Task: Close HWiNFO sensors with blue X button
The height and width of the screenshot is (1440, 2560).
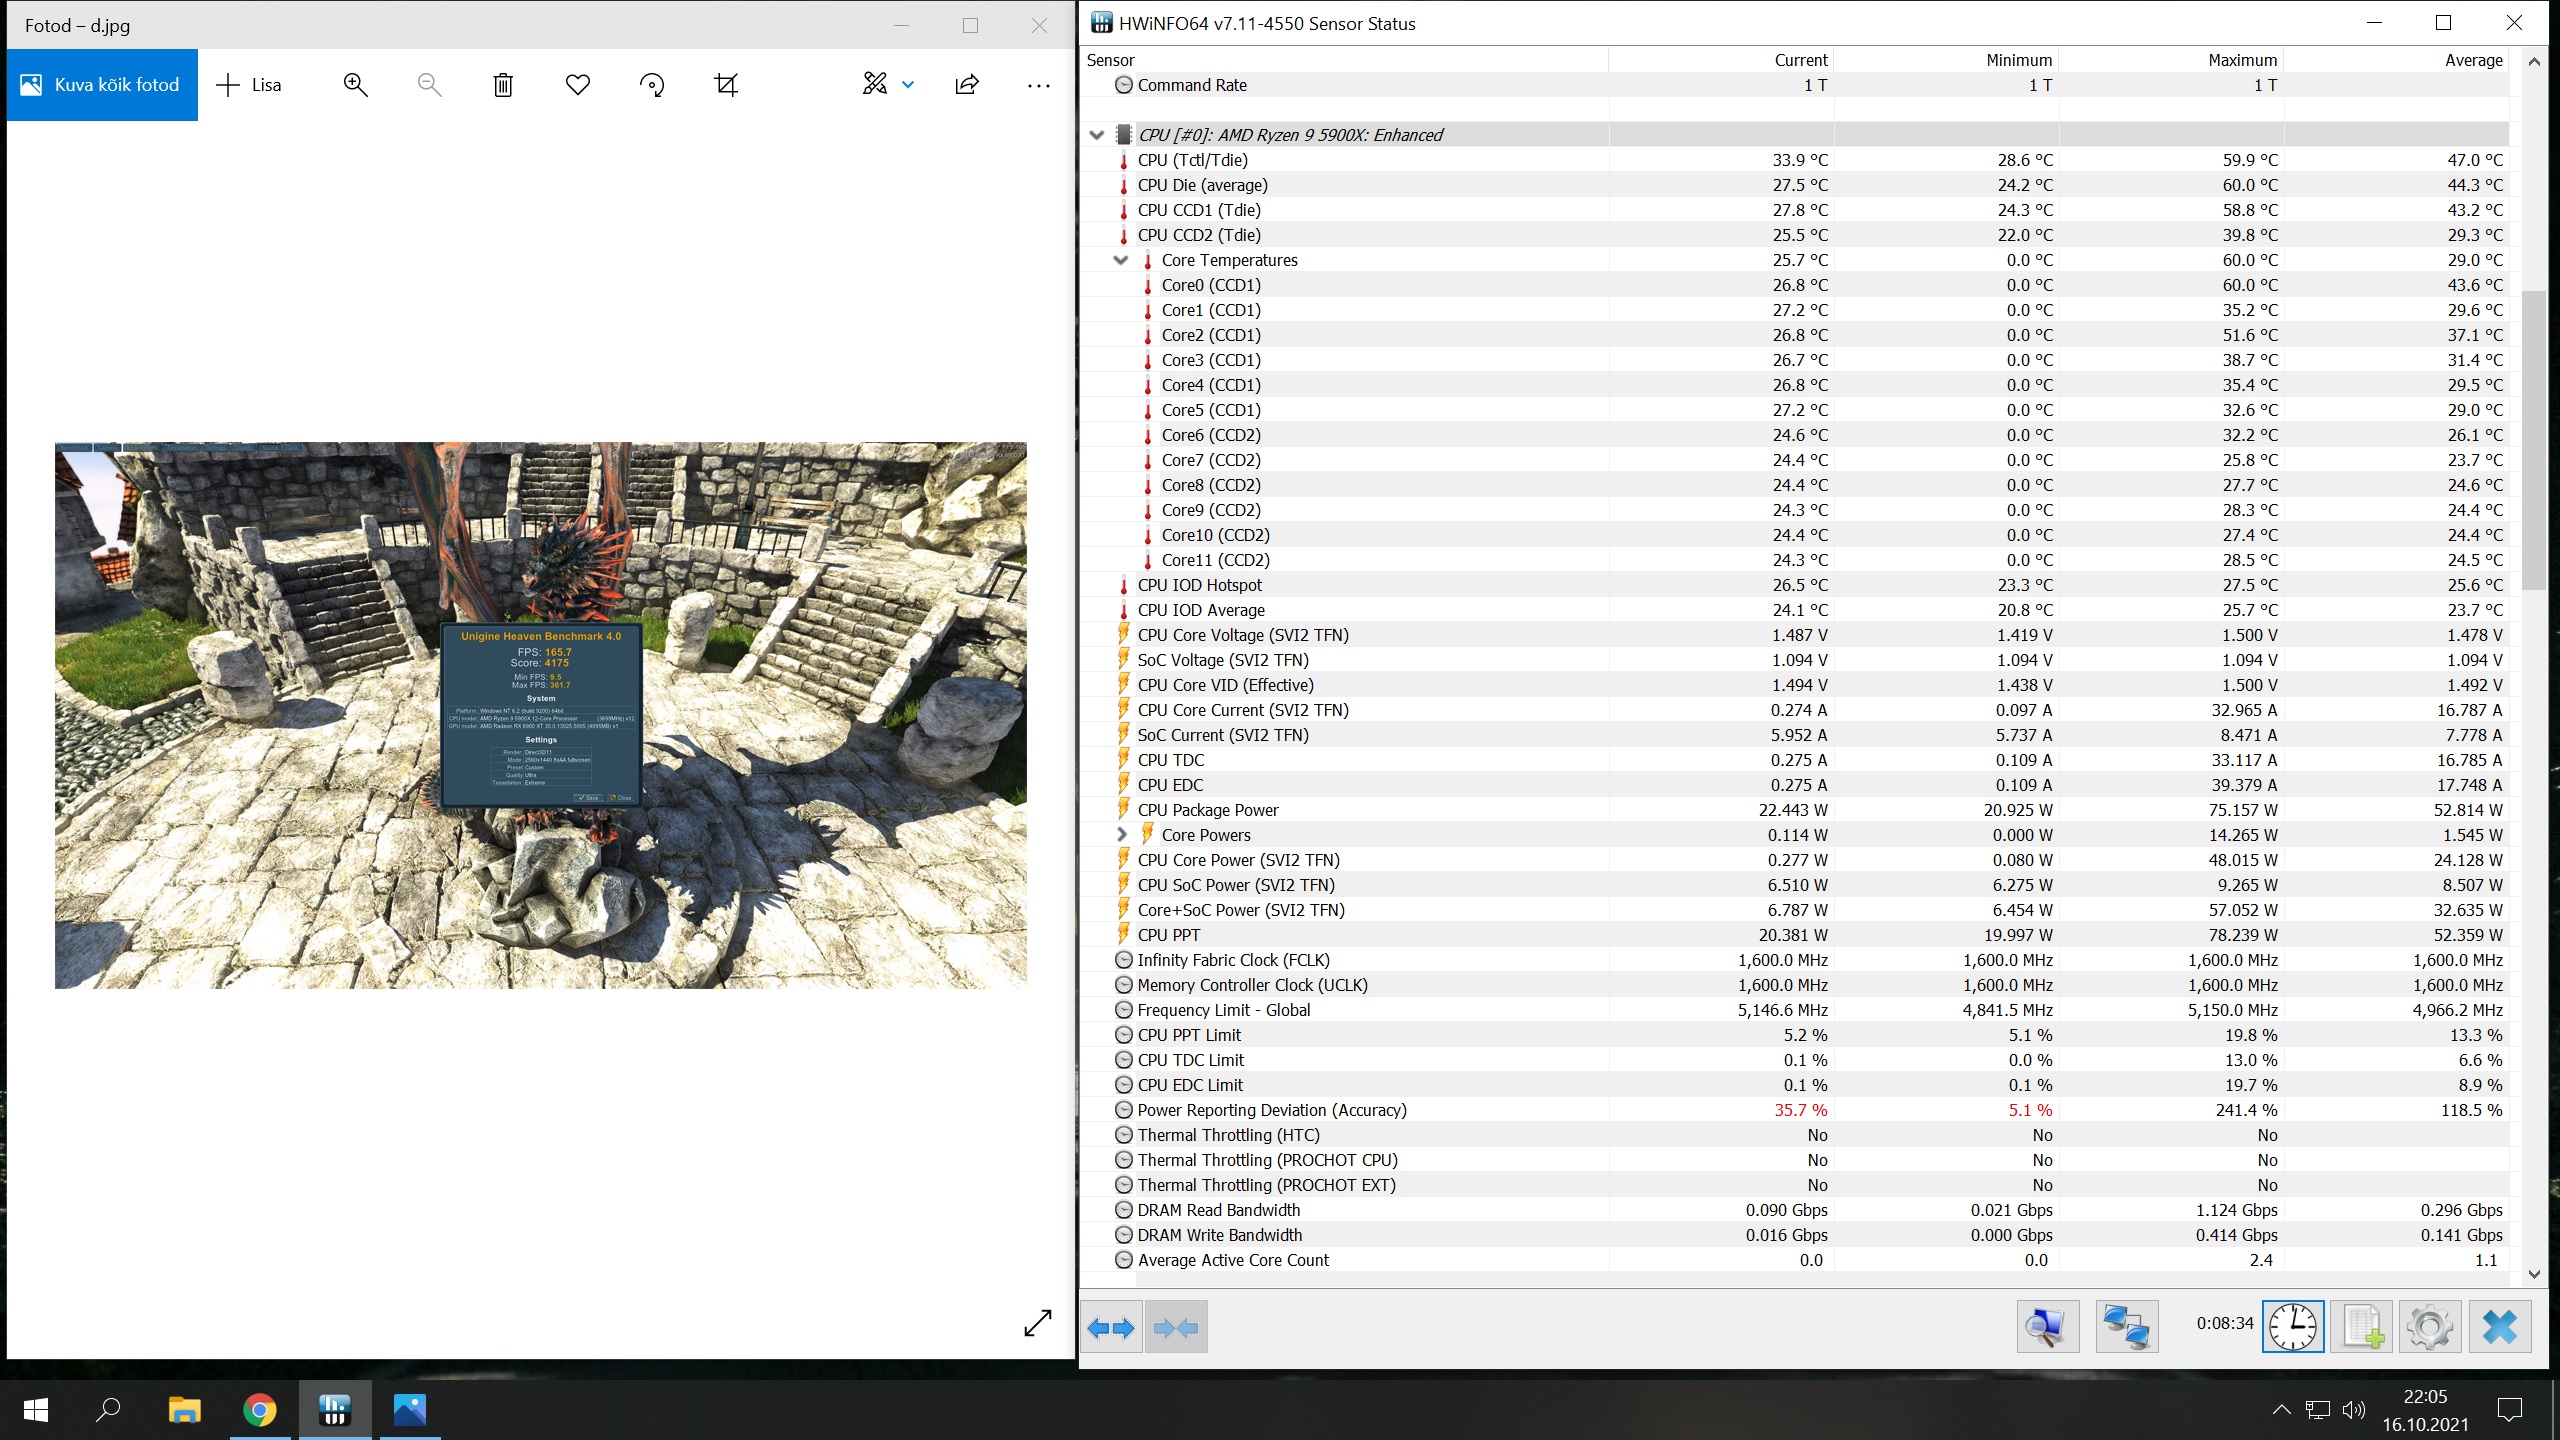Action: pyautogui.click(x=2500, y=1328)
